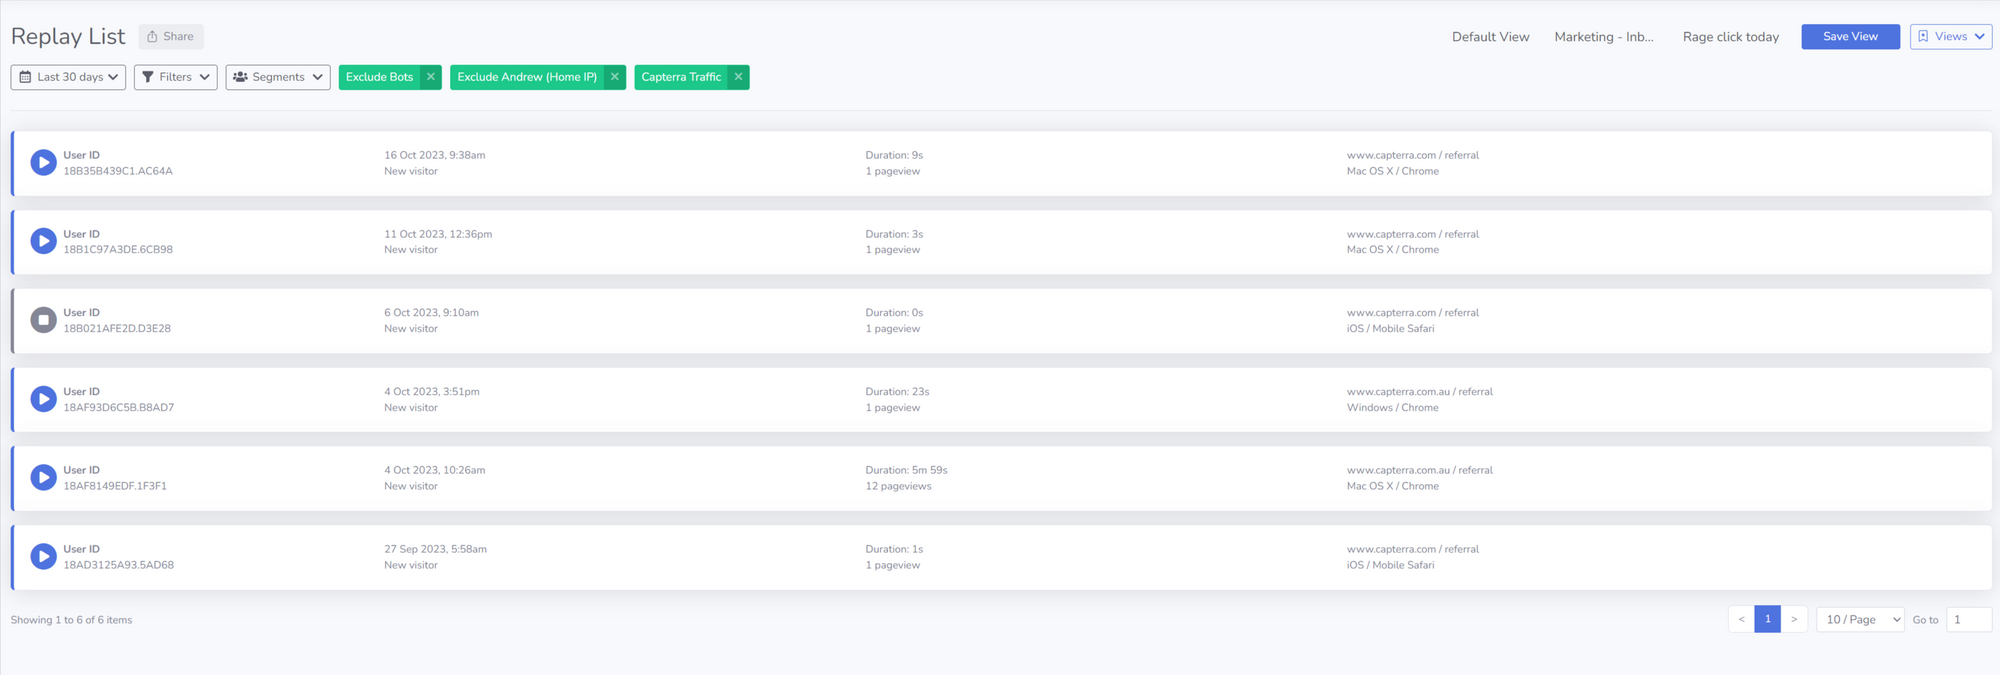Click the gray stop icon on 6 Oct session
The image size is (2000, 675).
pyautogui.click(x=43, y=320)
